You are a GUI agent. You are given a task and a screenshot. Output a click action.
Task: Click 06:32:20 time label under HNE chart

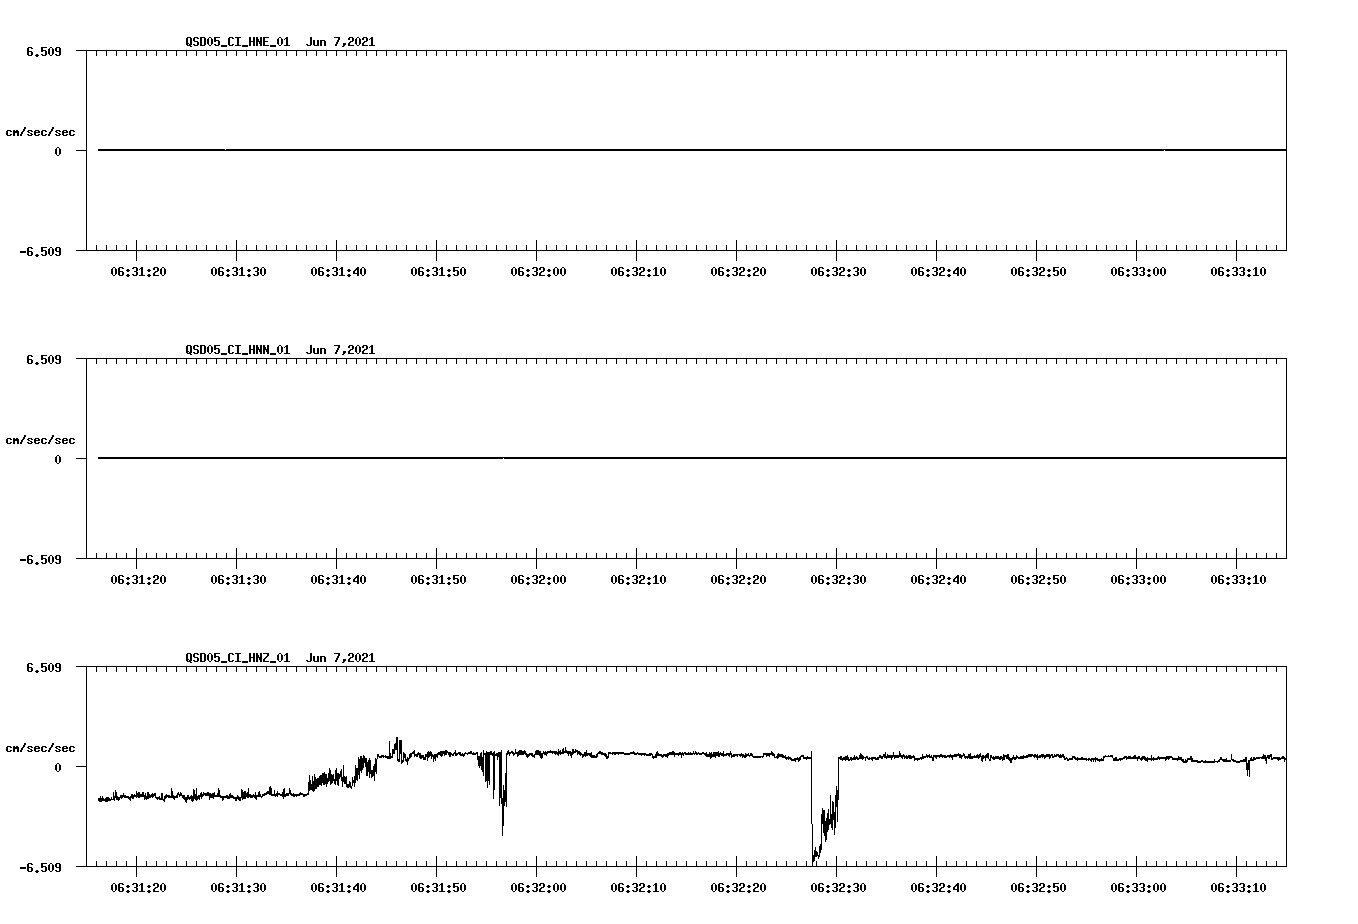click(738, 272)
